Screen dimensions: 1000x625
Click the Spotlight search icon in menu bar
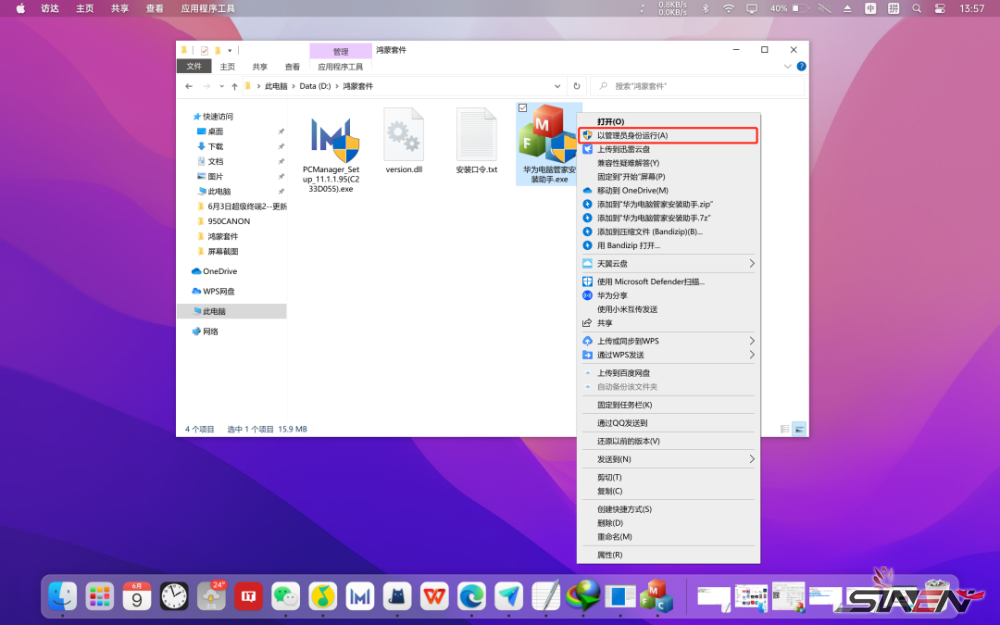[x=916, y=8]
